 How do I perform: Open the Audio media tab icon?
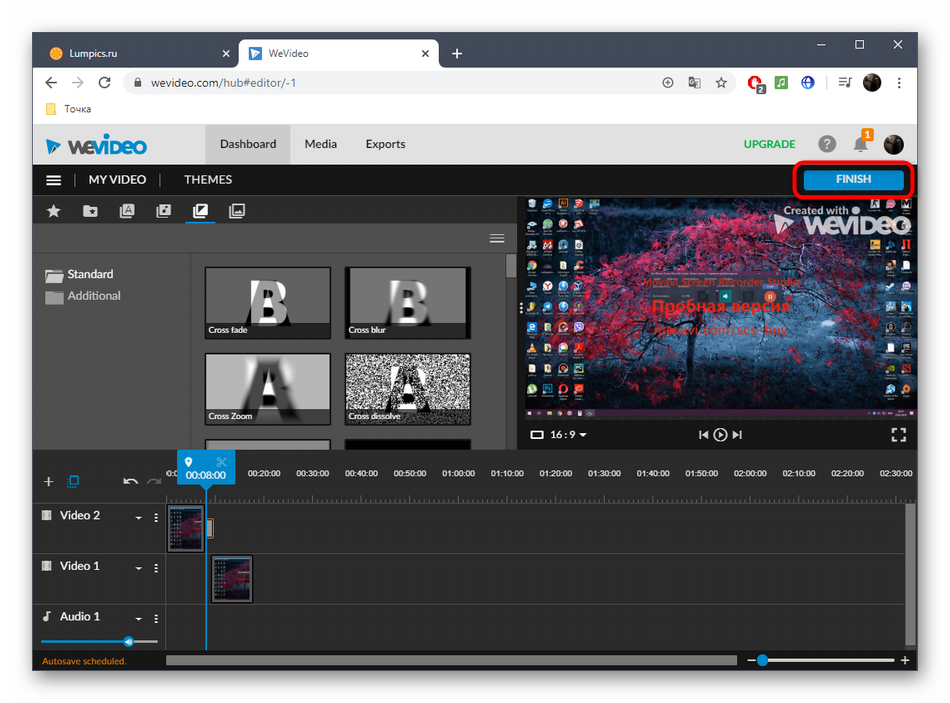(164, 211)
